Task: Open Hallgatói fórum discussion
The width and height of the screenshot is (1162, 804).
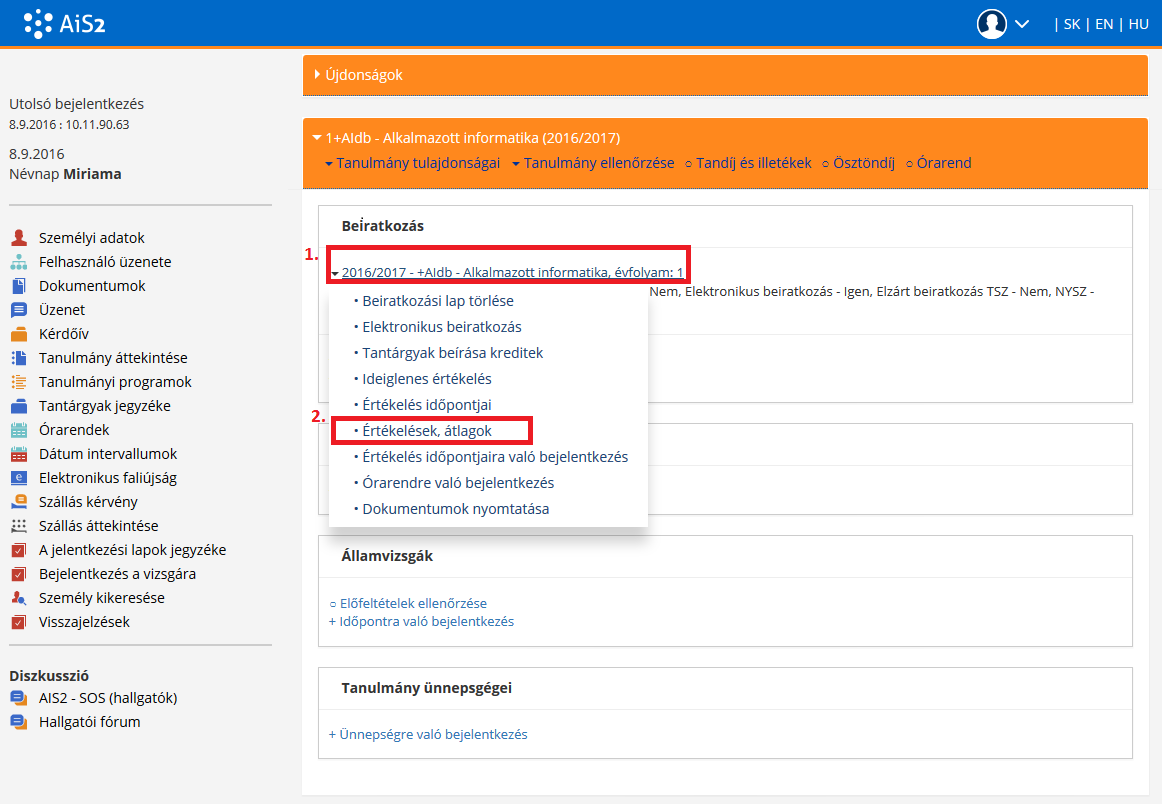Action: pos(89,722)
